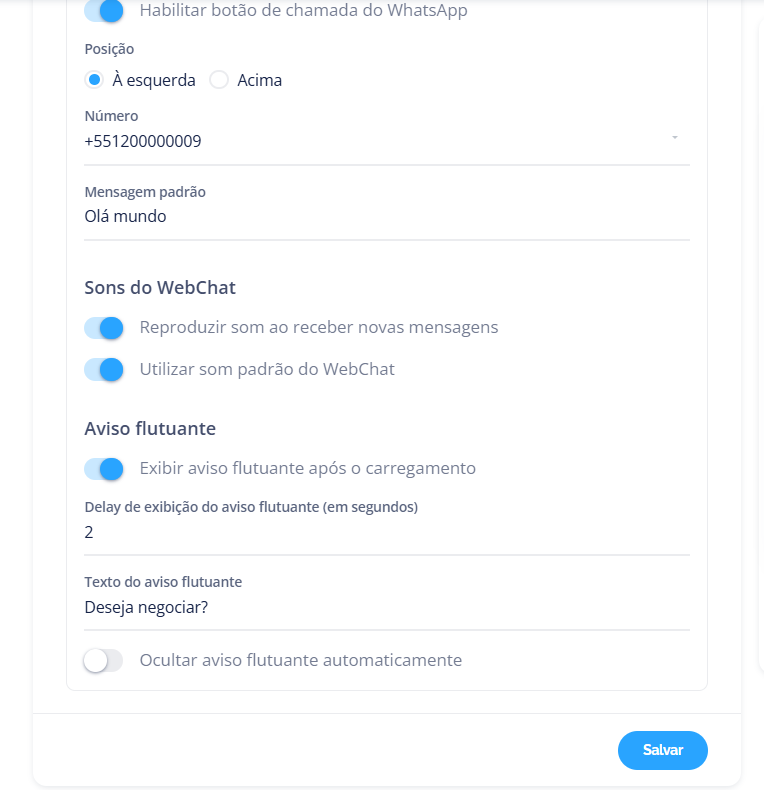764x790 pixels.
Task: Click the 'À esquerda' label text
Action: [x=154, y=81]
